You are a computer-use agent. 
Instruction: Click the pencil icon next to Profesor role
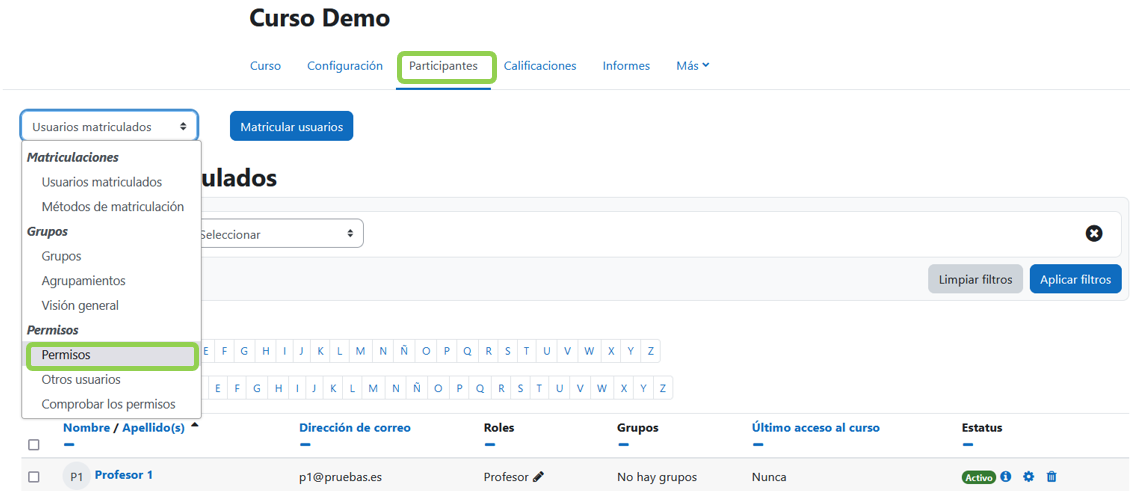539,477
